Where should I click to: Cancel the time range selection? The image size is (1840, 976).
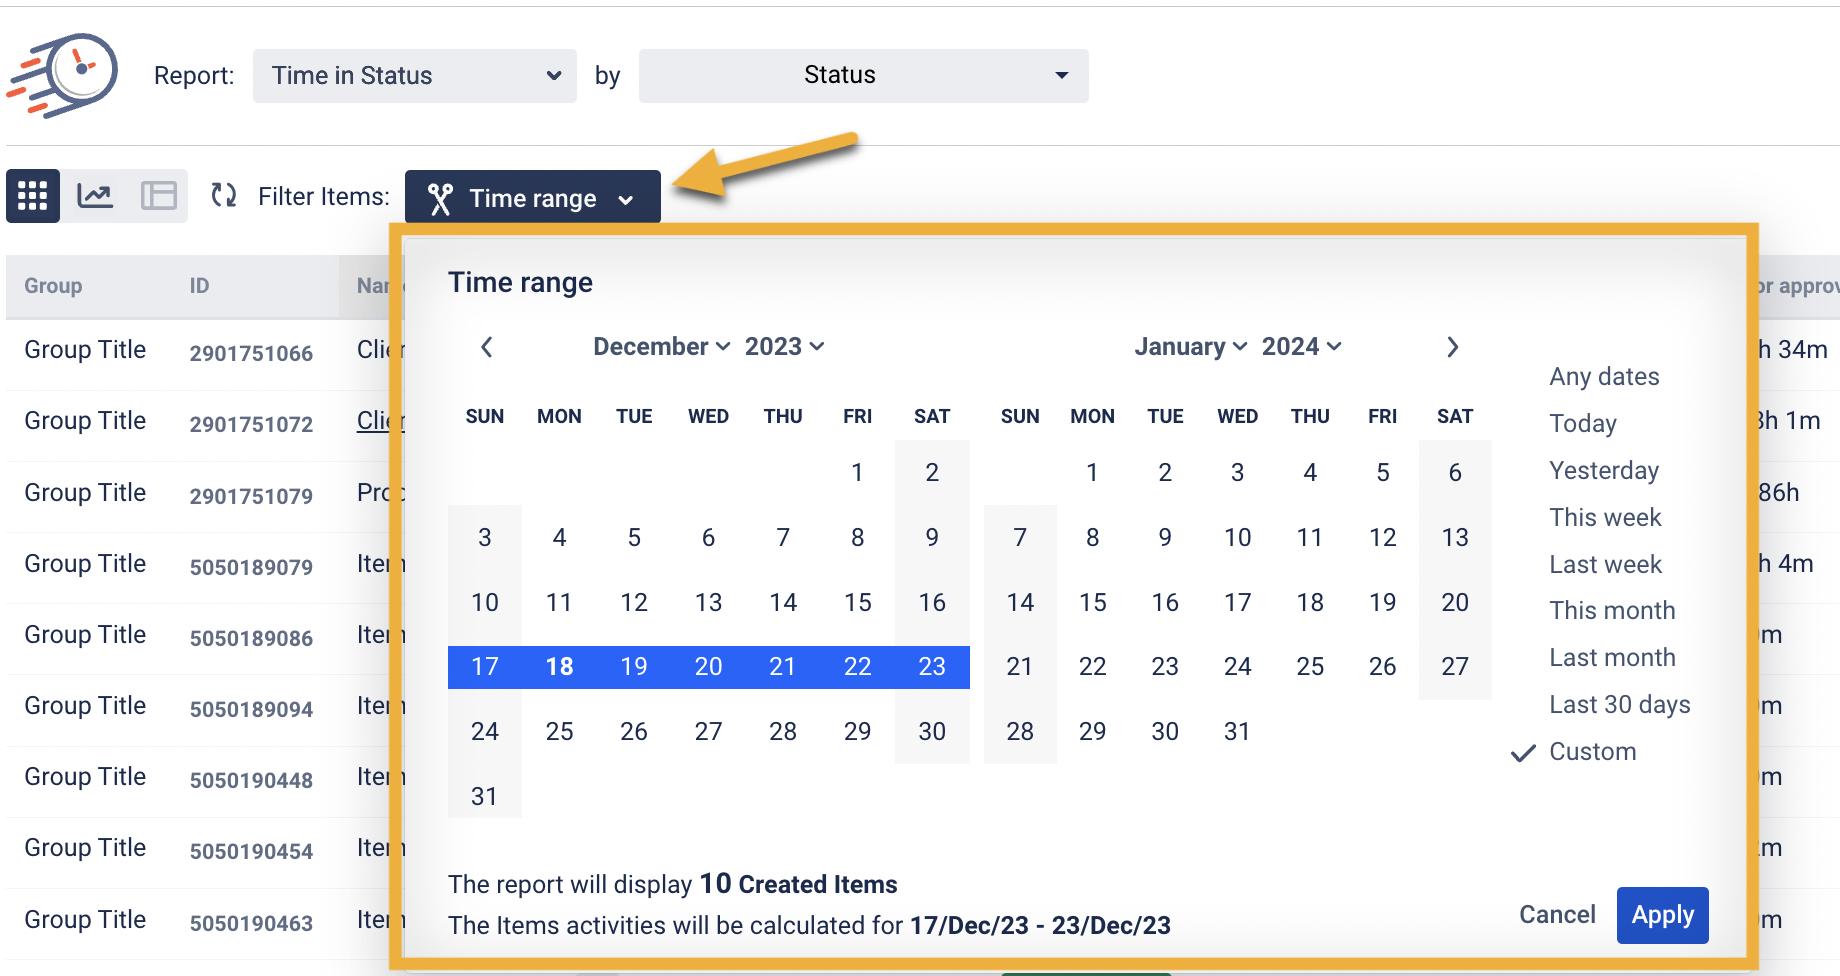point(1557,915)
